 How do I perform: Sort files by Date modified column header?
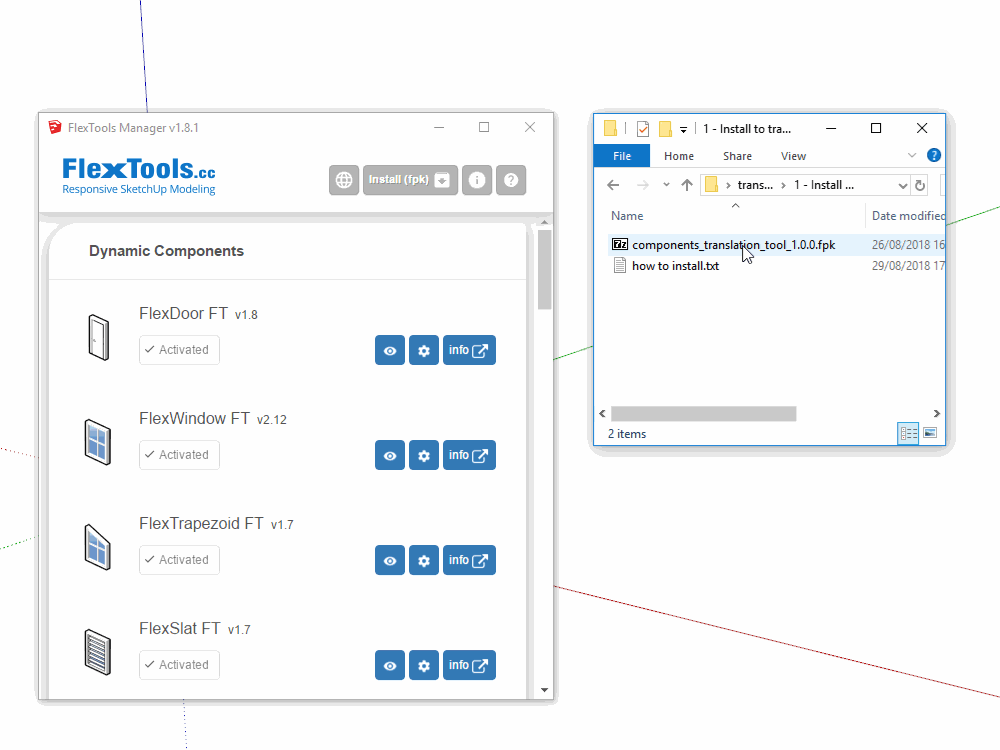(x=908, y=216)
